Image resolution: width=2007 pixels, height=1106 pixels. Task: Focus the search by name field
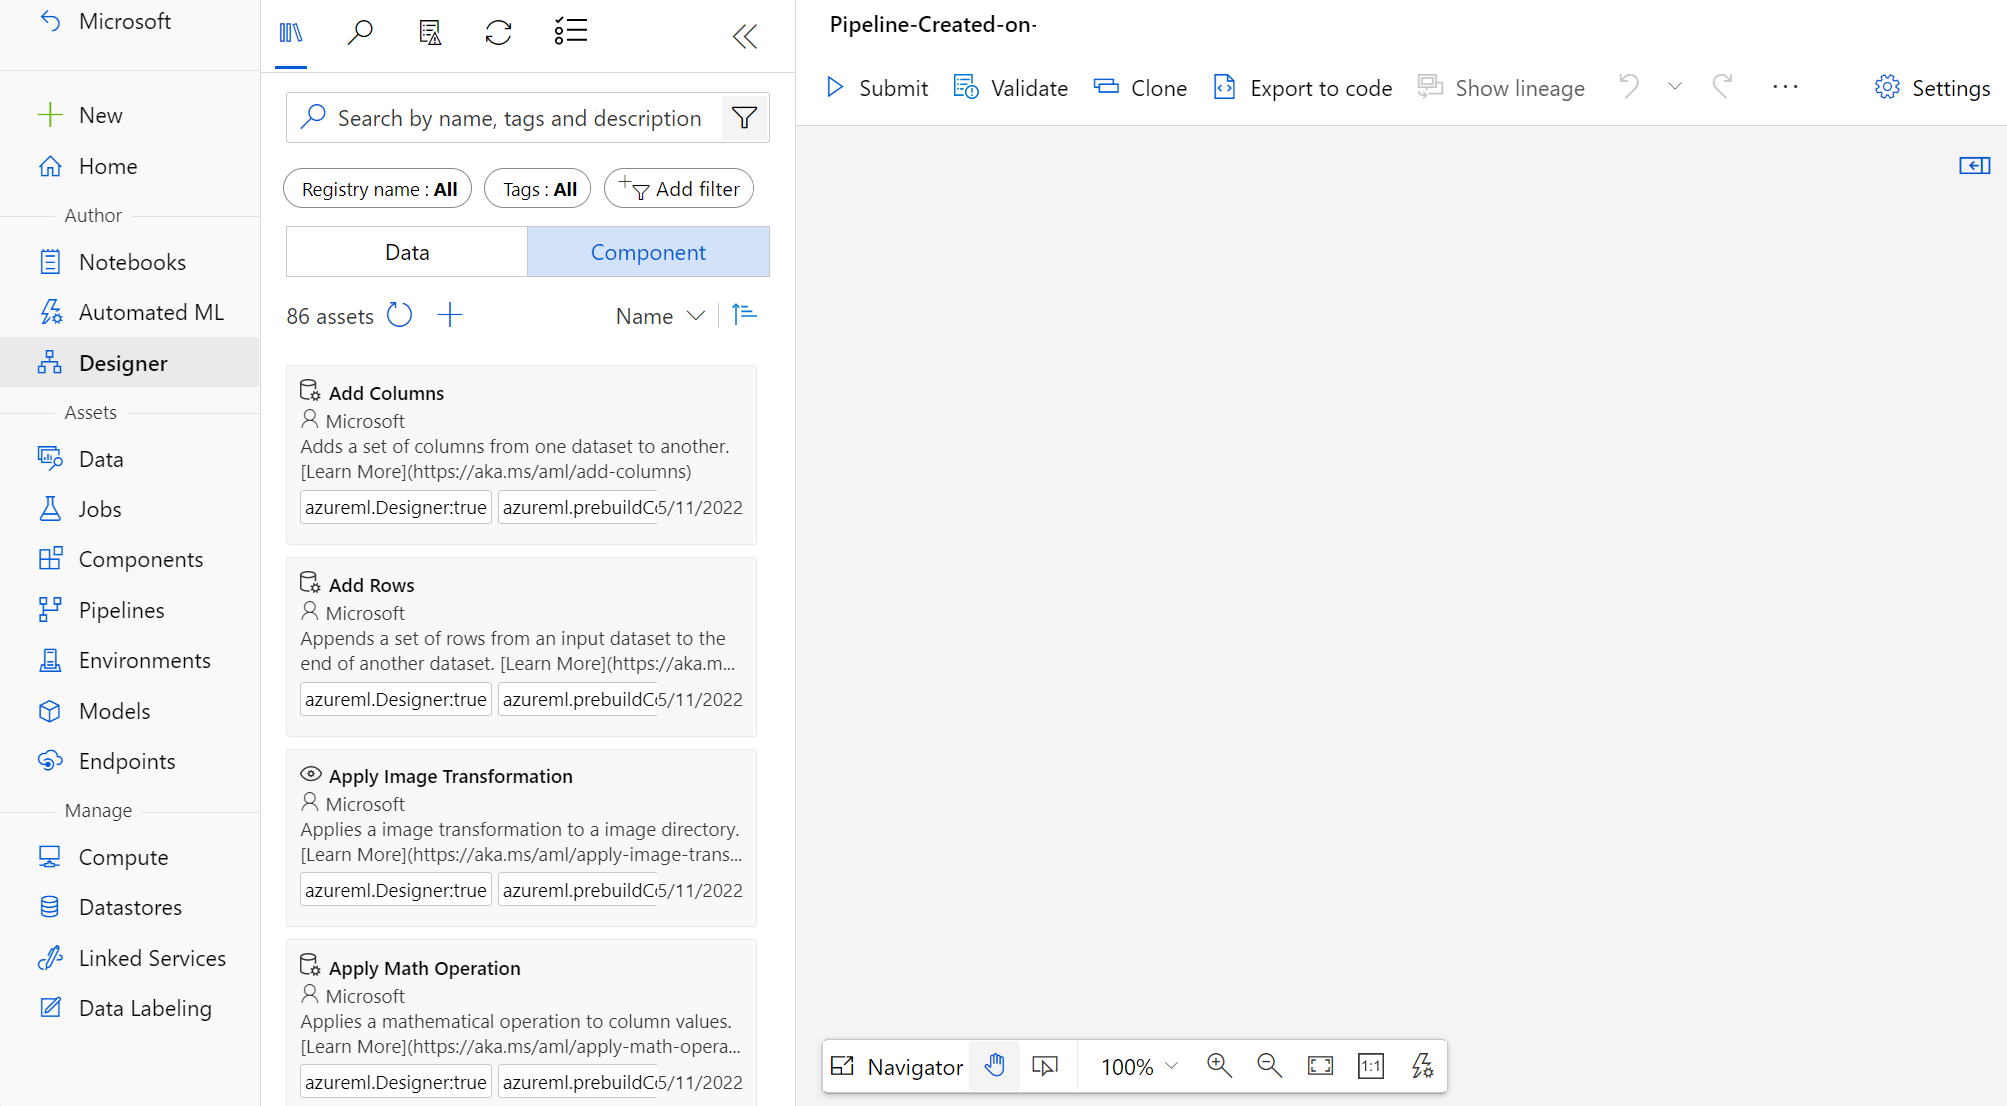[x=519, y=118]
